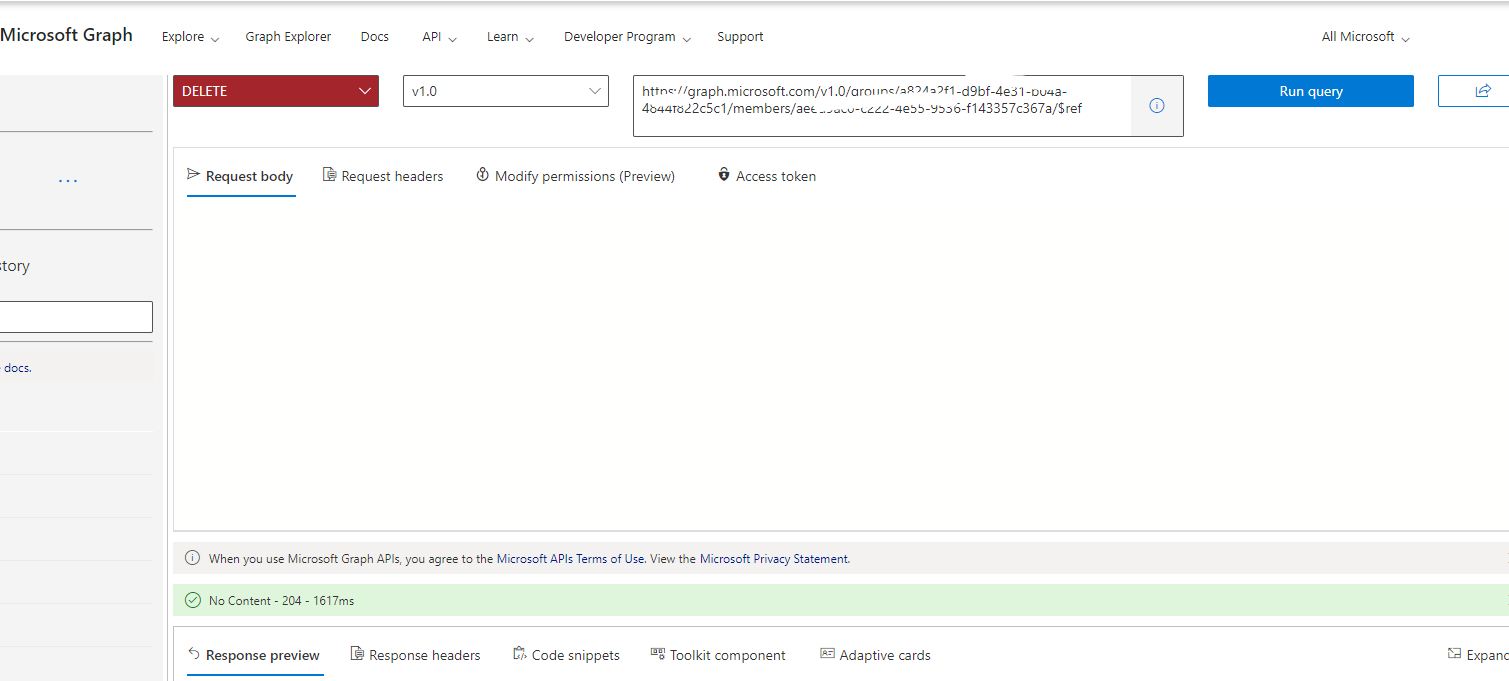The height and width of the screenshot is (681, 1509).
Task: Open the more actions ellipsis in the sidebar
Action: [x=67, y=178]
